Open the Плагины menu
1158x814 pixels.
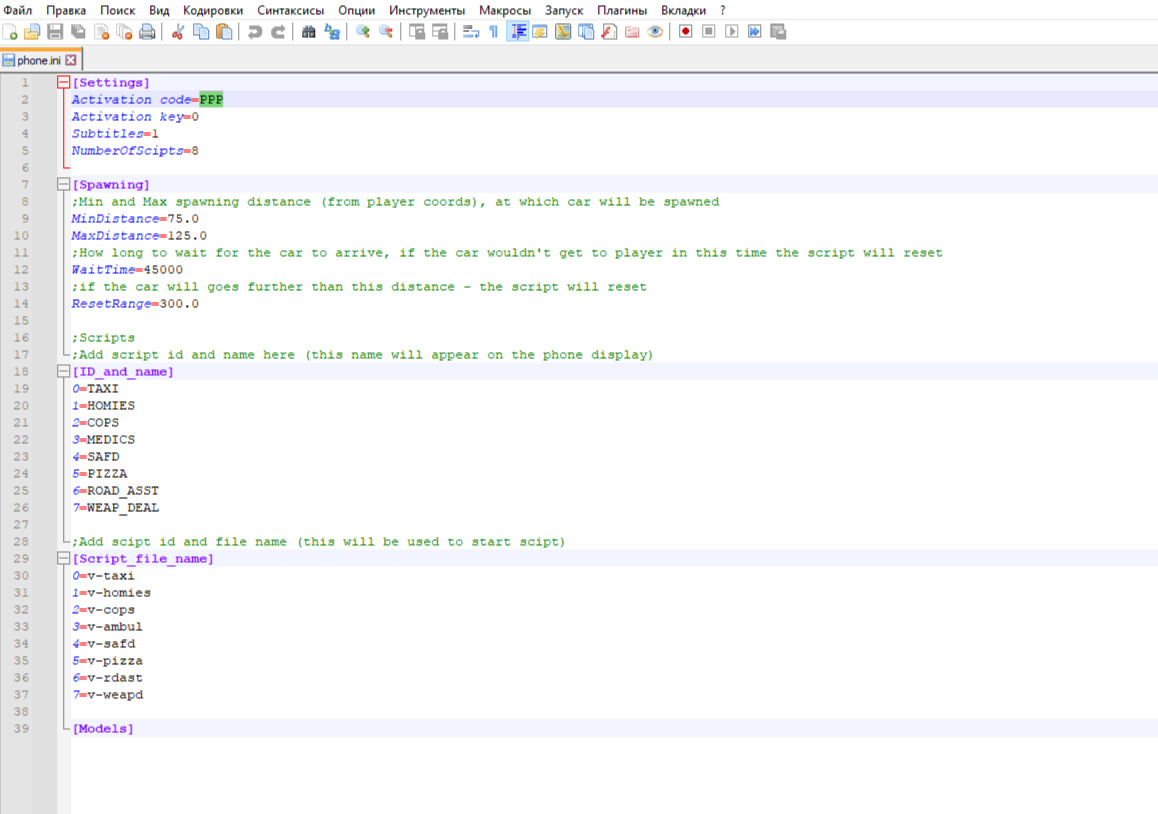coord(622,10)
